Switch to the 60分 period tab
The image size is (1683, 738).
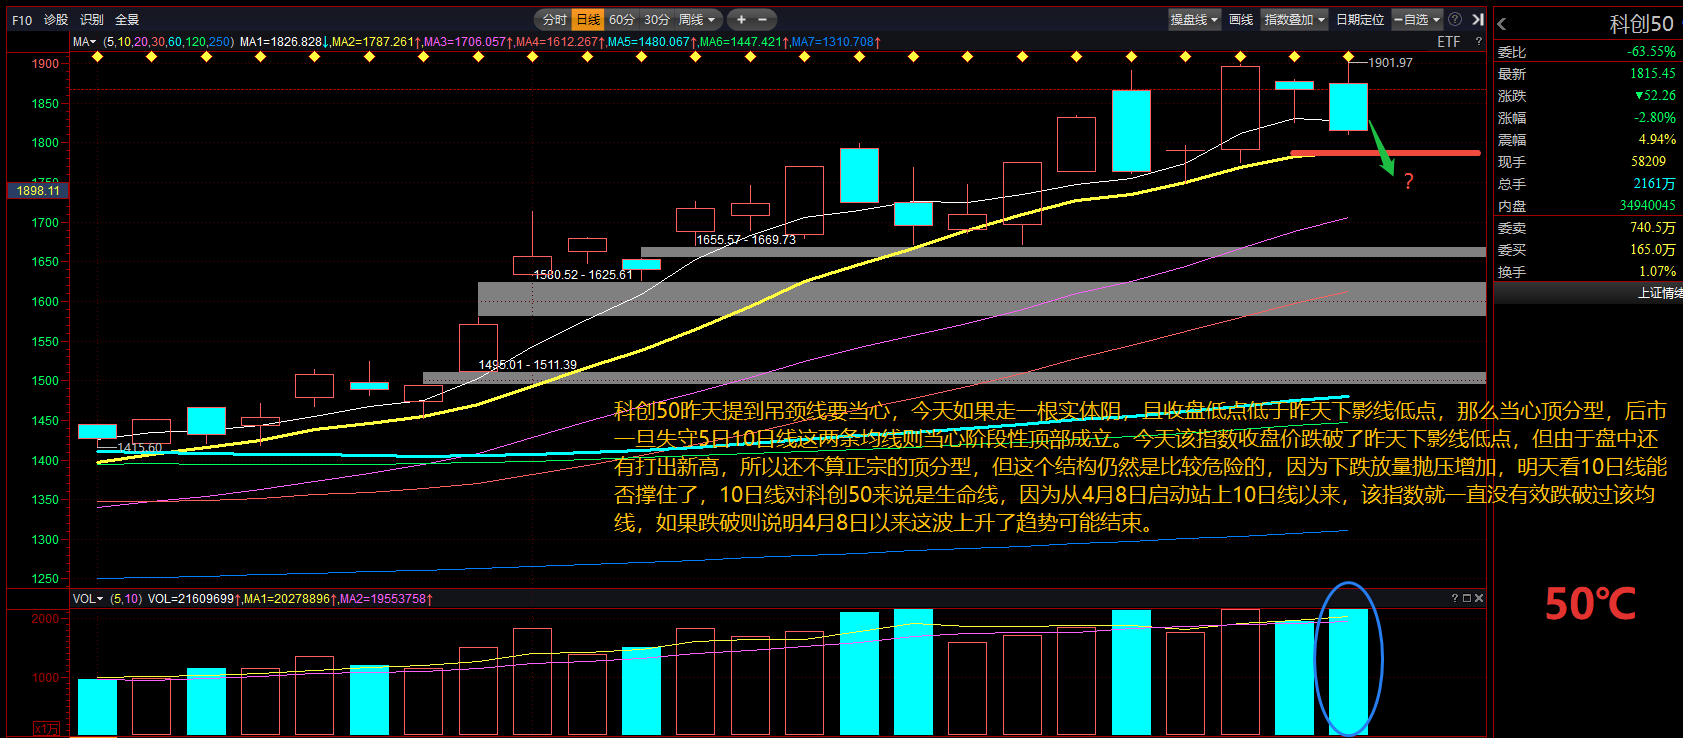click(622, 20)
